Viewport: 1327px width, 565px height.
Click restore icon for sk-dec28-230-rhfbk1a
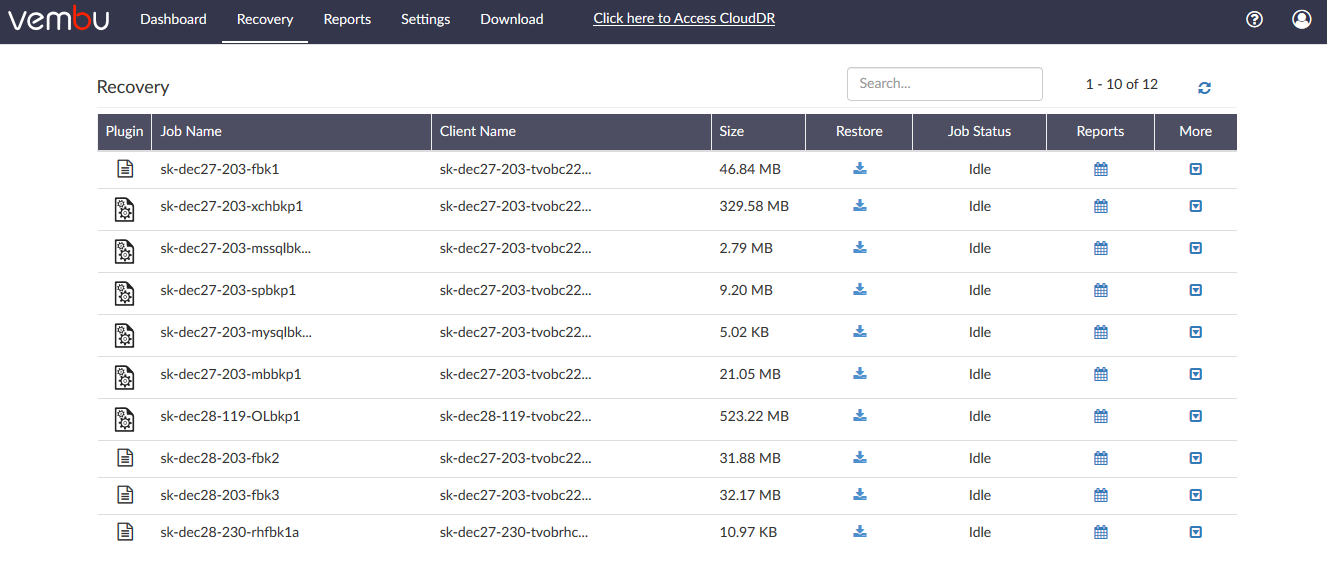pos(860,532)
